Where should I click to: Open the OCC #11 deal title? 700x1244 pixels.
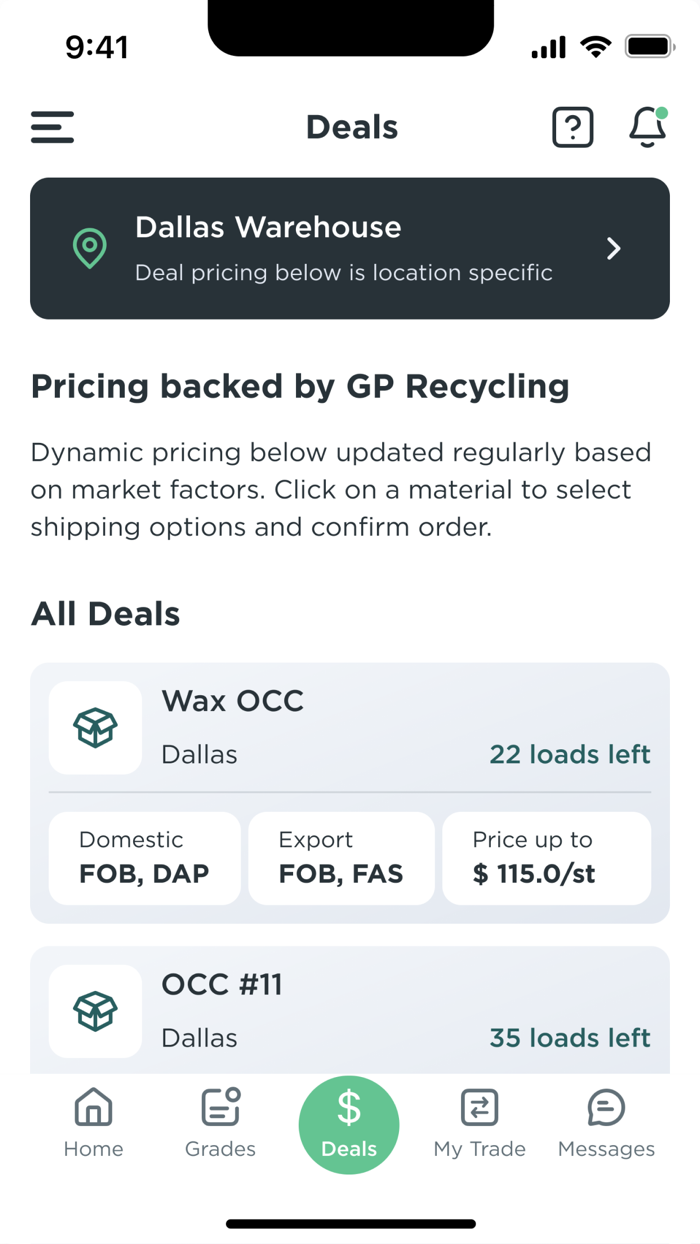[222, 985]
